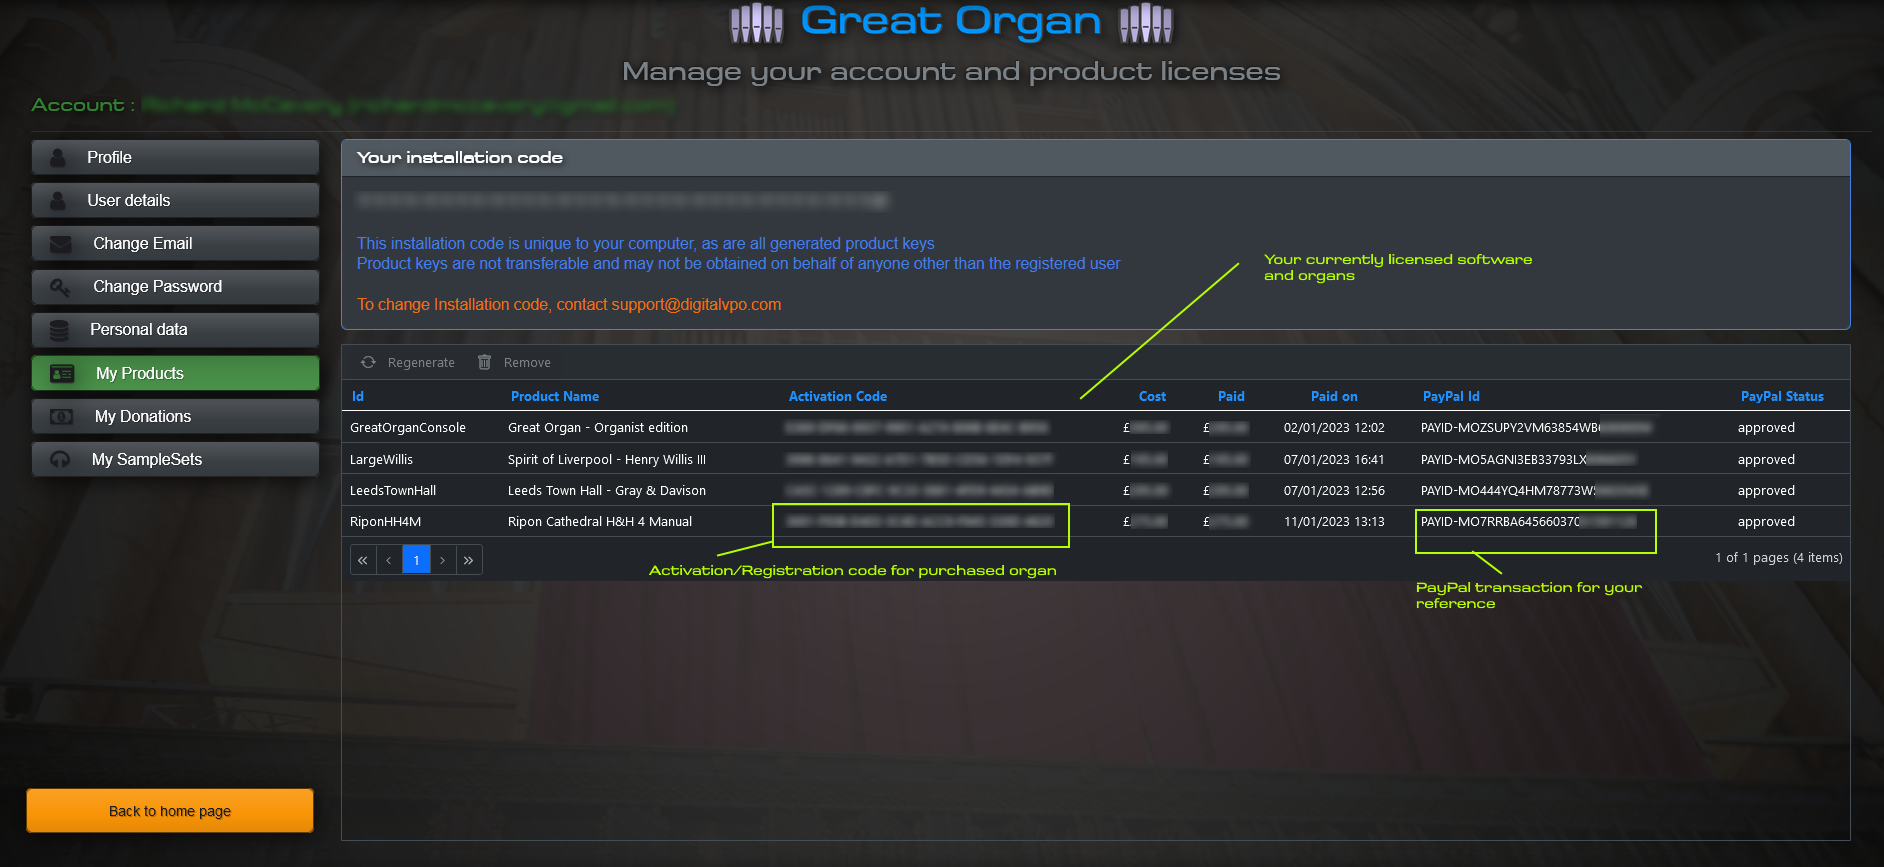Sort by Product Name column header
Image resolution: width=1884 pixels, height=867 pixels.
[x=555, y=396]
